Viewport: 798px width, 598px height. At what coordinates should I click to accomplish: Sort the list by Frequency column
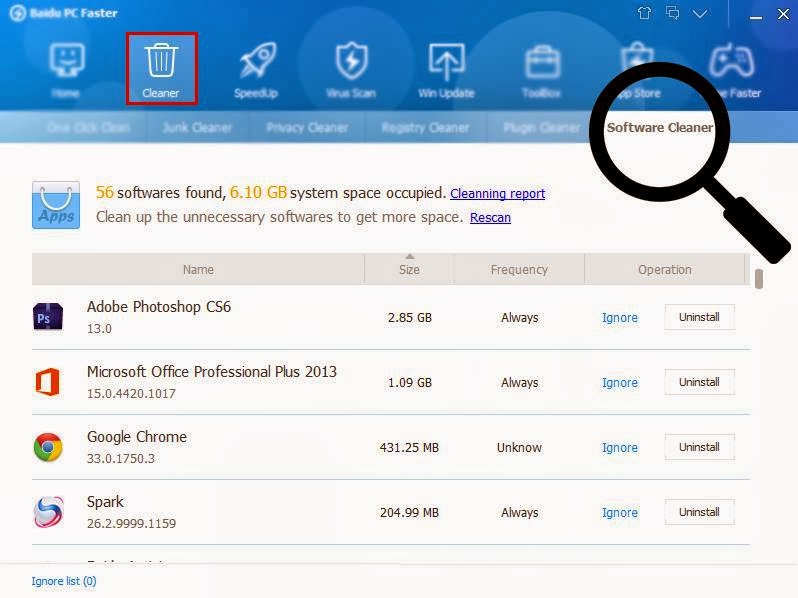pos(519,269)
